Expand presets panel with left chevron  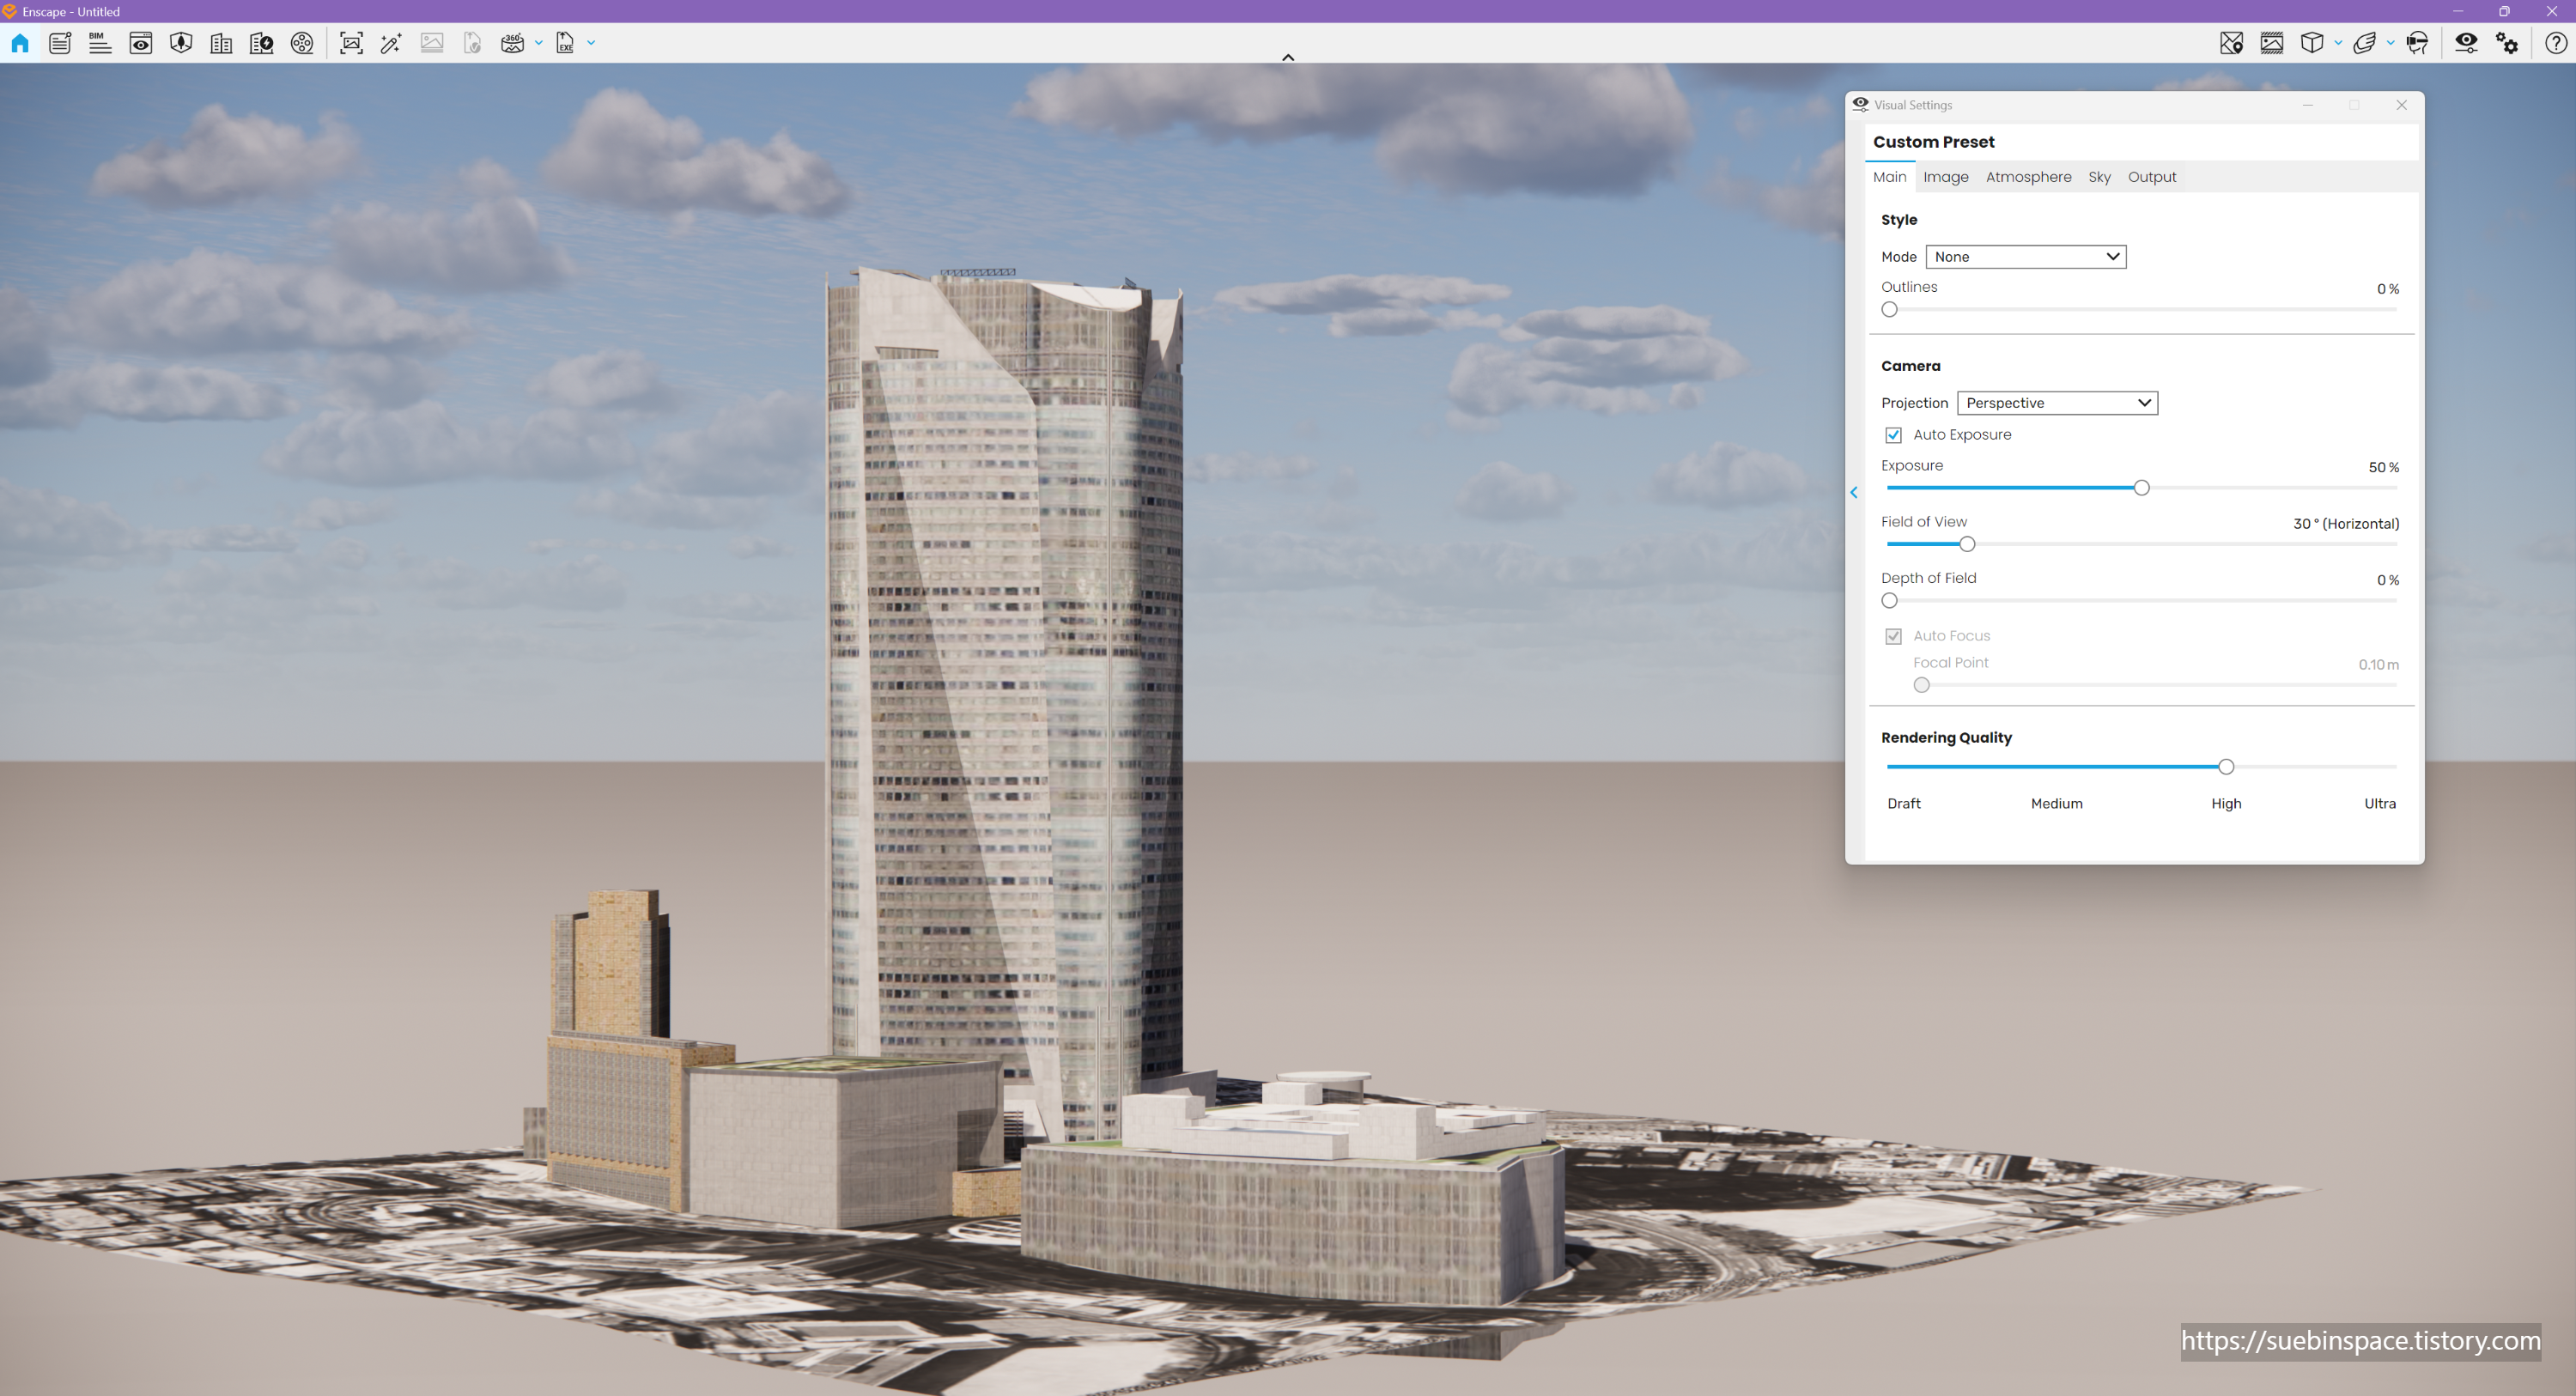(1854, 492)
